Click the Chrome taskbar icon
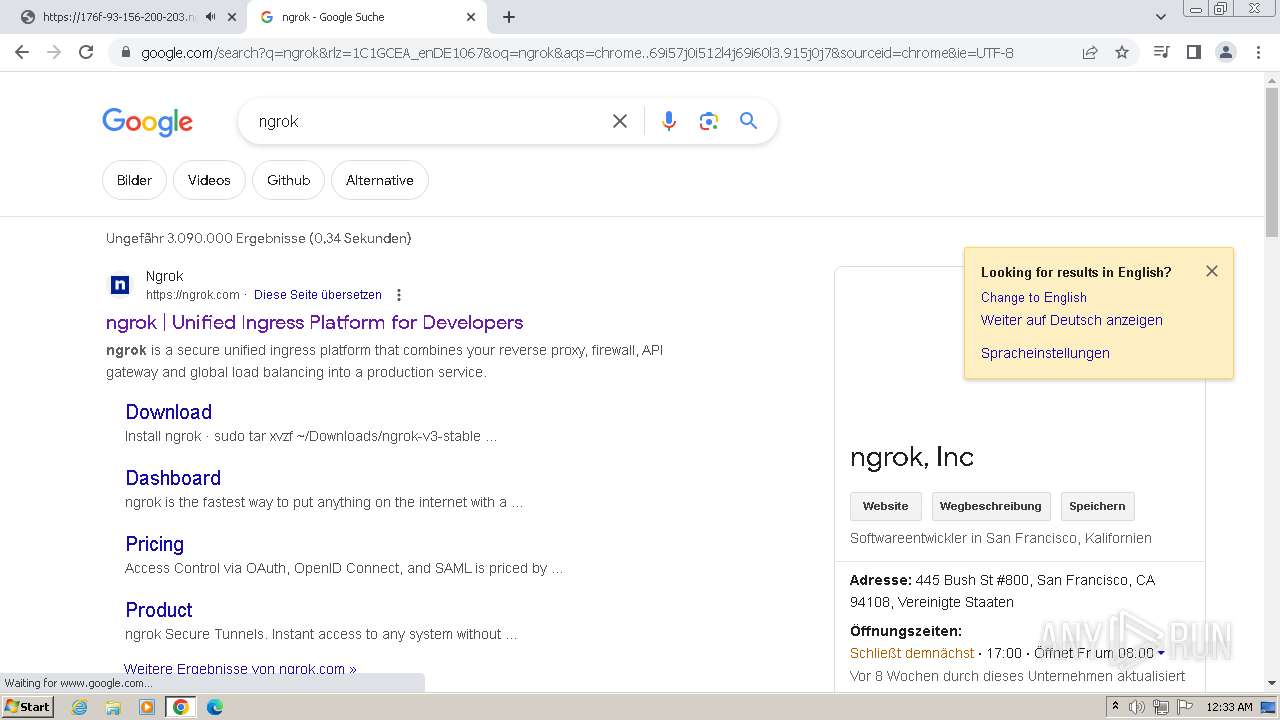This screenshot has width=1280, height=720. 180,707
